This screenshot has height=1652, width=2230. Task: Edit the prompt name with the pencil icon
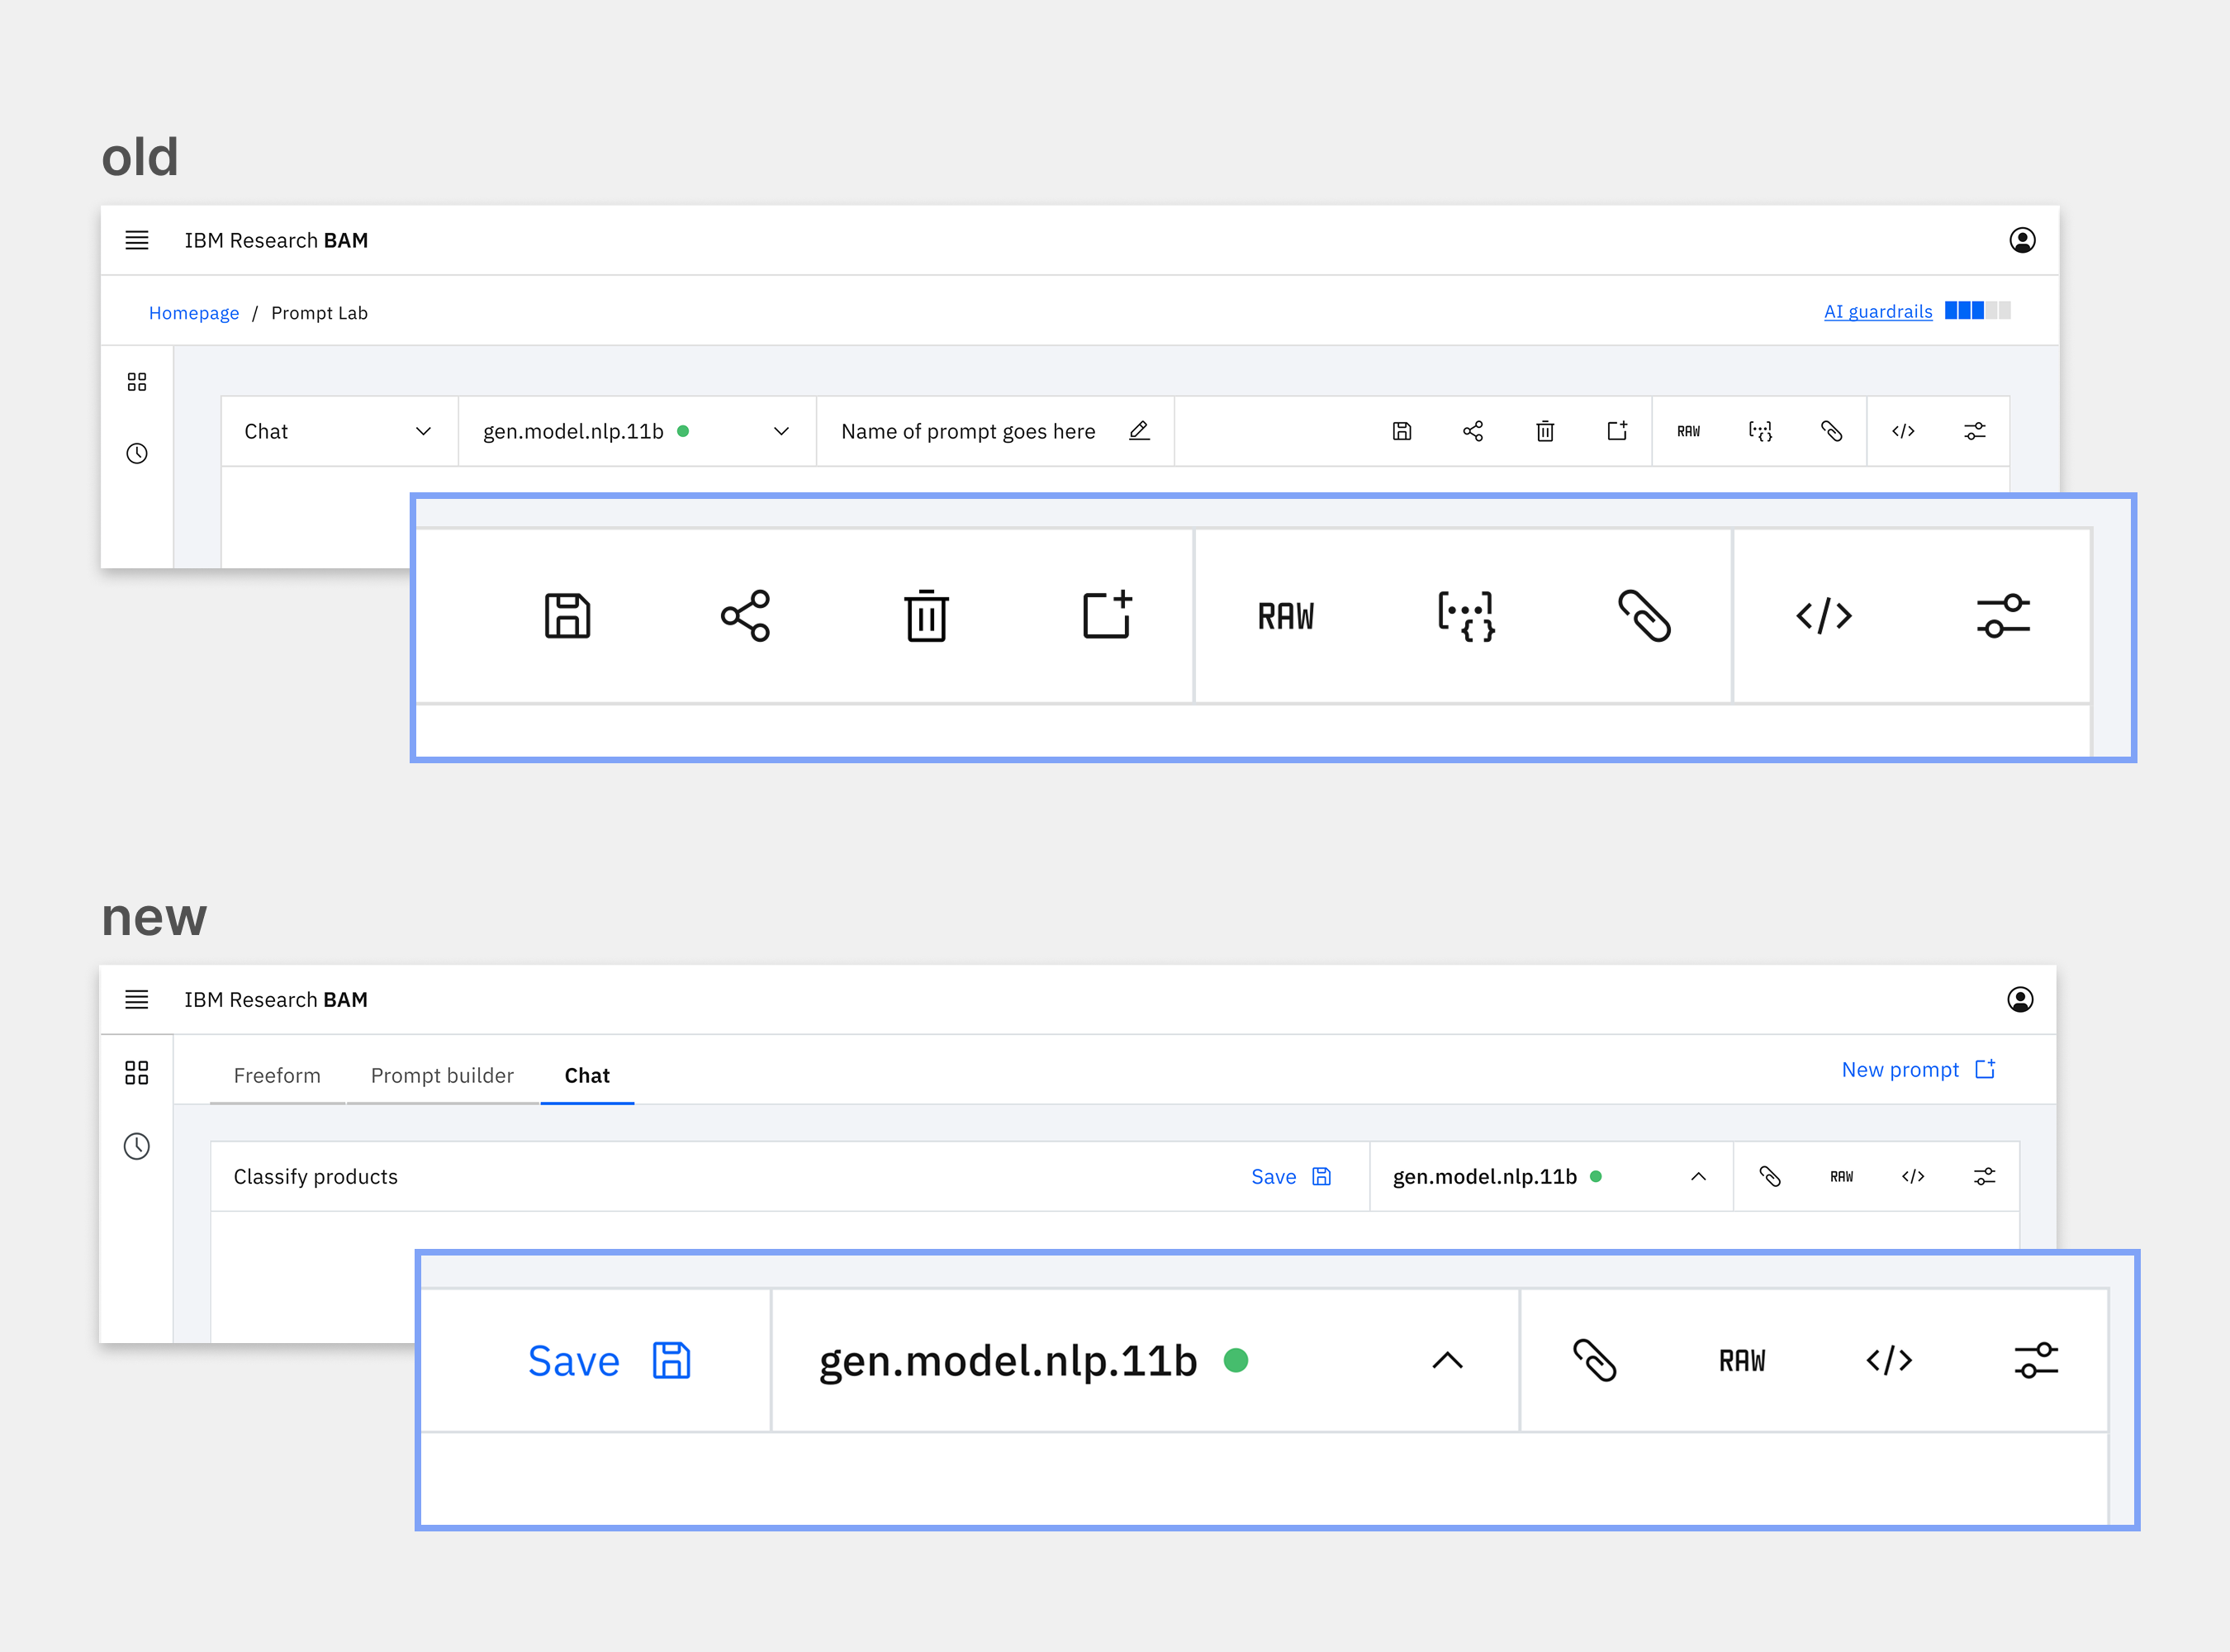pyautogui.click(x=1140, y=431)
